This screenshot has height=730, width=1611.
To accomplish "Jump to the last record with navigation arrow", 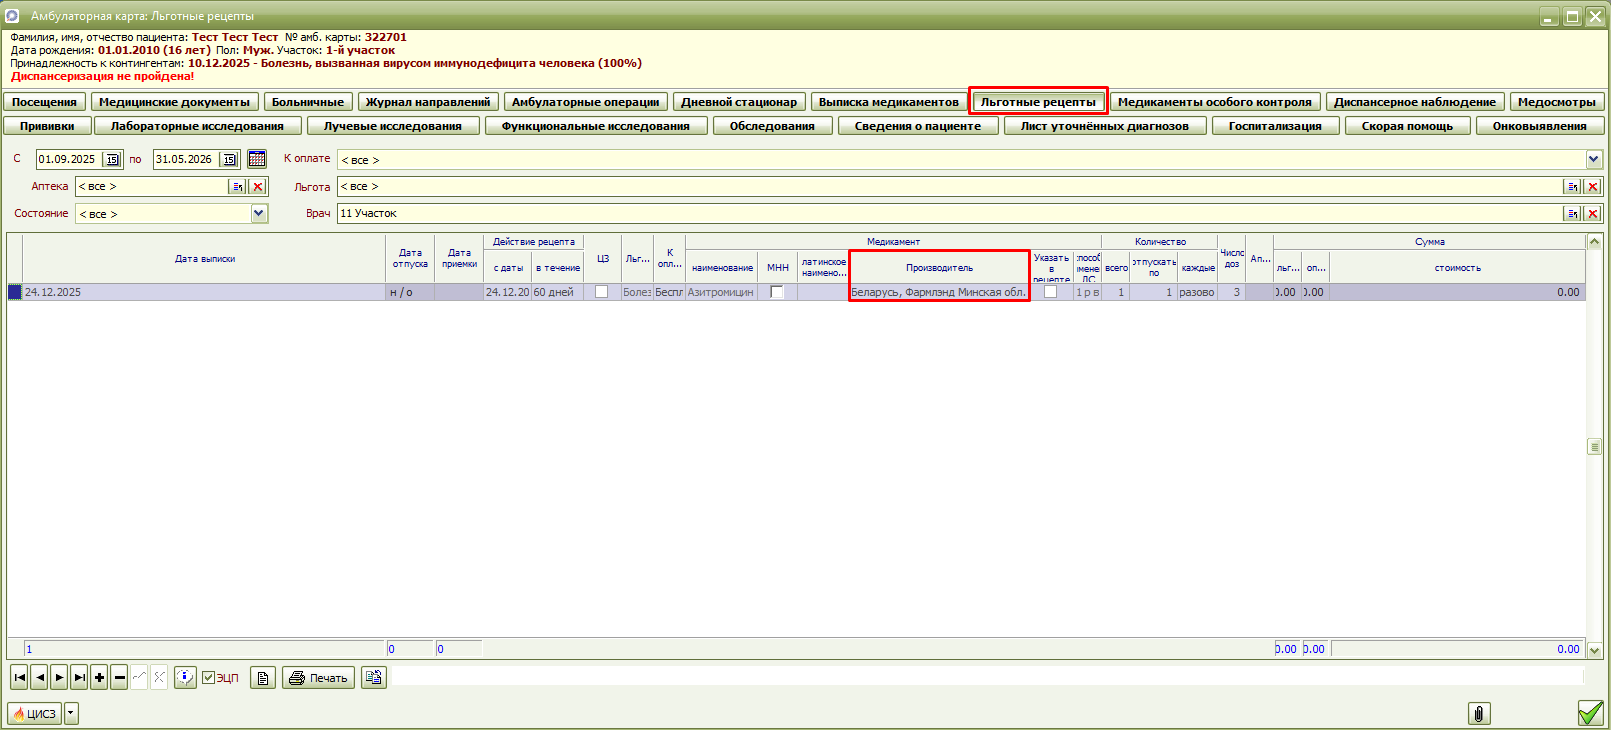I will (79, 678).
